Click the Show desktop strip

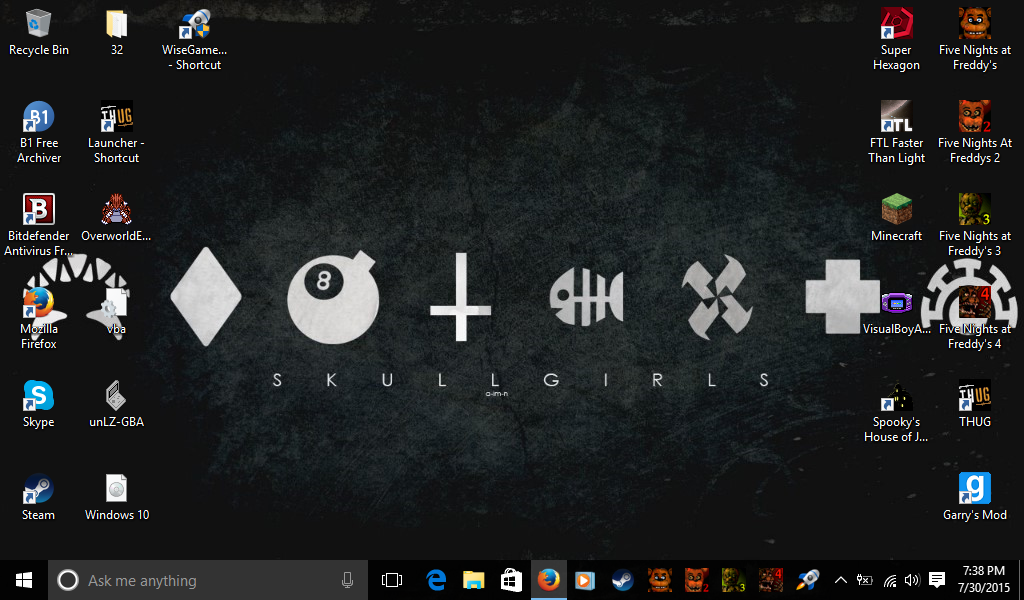(x=1021, y=580)
